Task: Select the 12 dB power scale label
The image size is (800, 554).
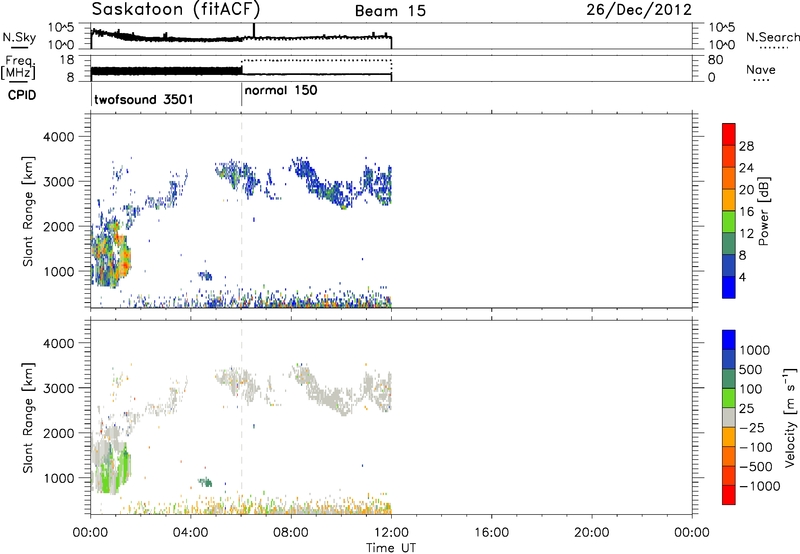Action: (x=746, y=234)
